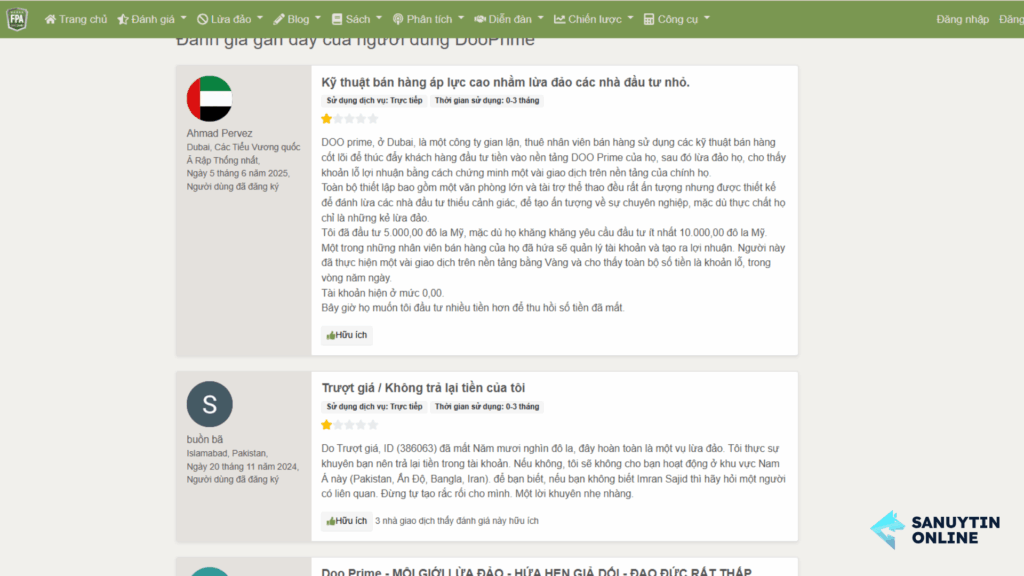Mark the Trượt giá review as Hữu ích
The width and height of the screenshot is (1024, 576).
tap(347, 521)
